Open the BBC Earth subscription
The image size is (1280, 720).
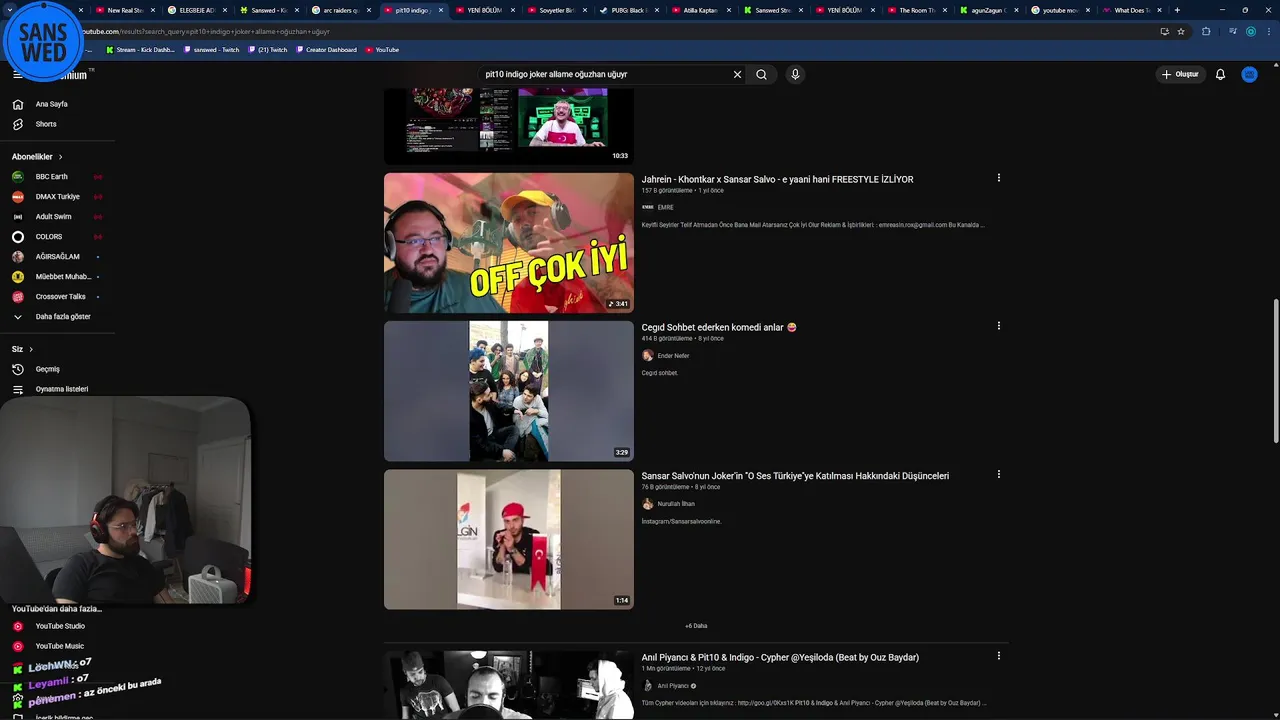point(57,176)
